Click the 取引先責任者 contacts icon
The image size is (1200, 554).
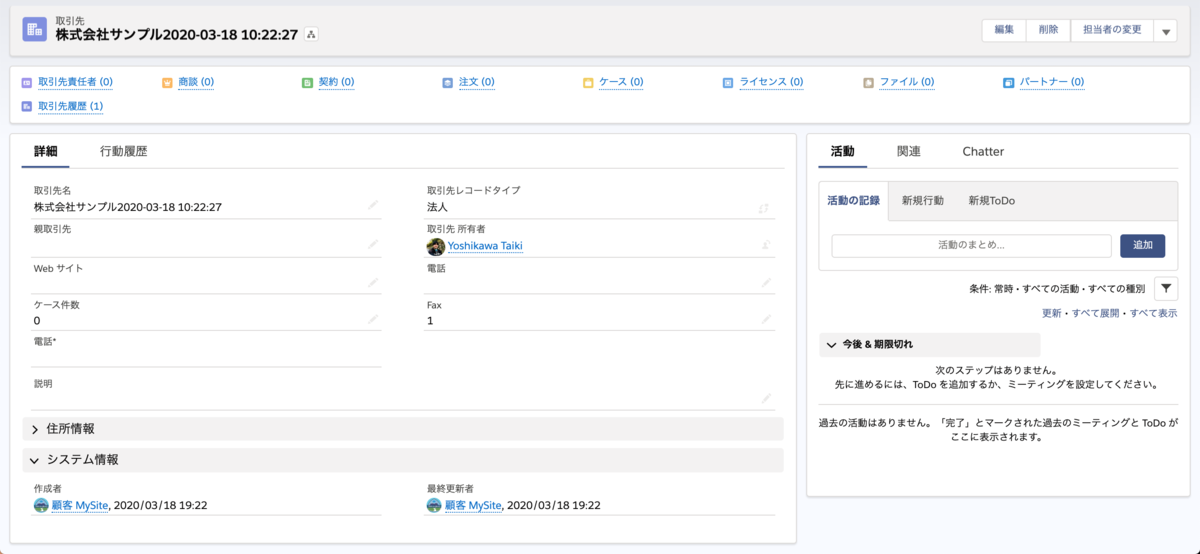pos(27,82)
